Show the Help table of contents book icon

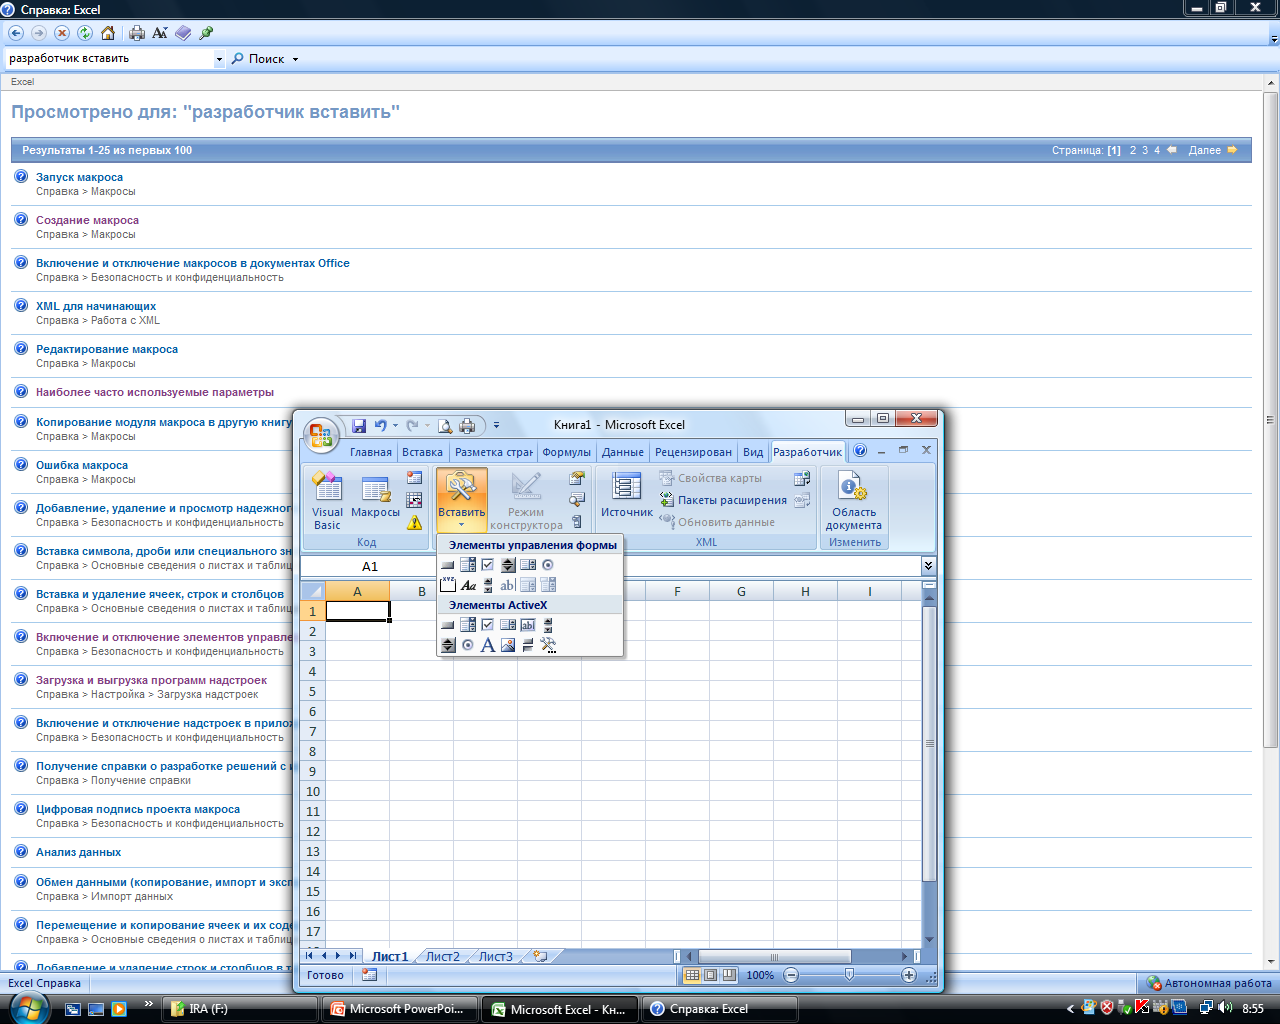click(183, 33)
